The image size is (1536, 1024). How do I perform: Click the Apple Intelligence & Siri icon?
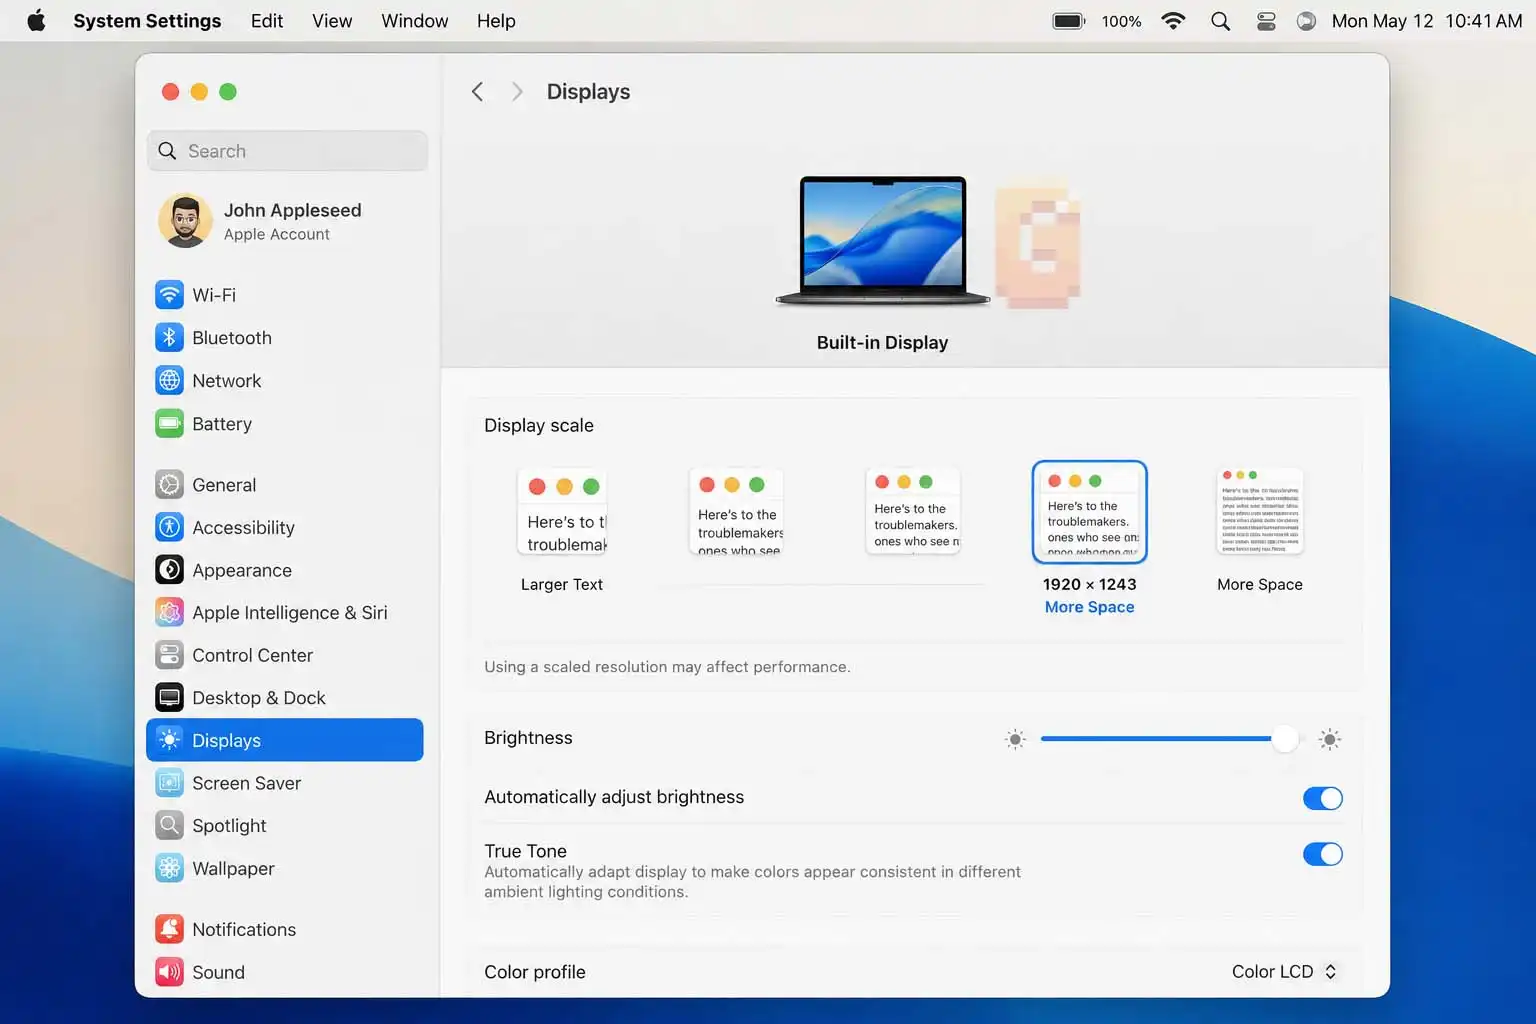pyautogui.click(x=169, y=613)
